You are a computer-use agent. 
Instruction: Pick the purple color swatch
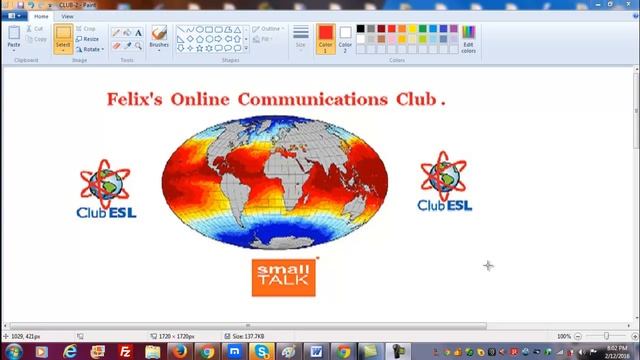[454, 29]
